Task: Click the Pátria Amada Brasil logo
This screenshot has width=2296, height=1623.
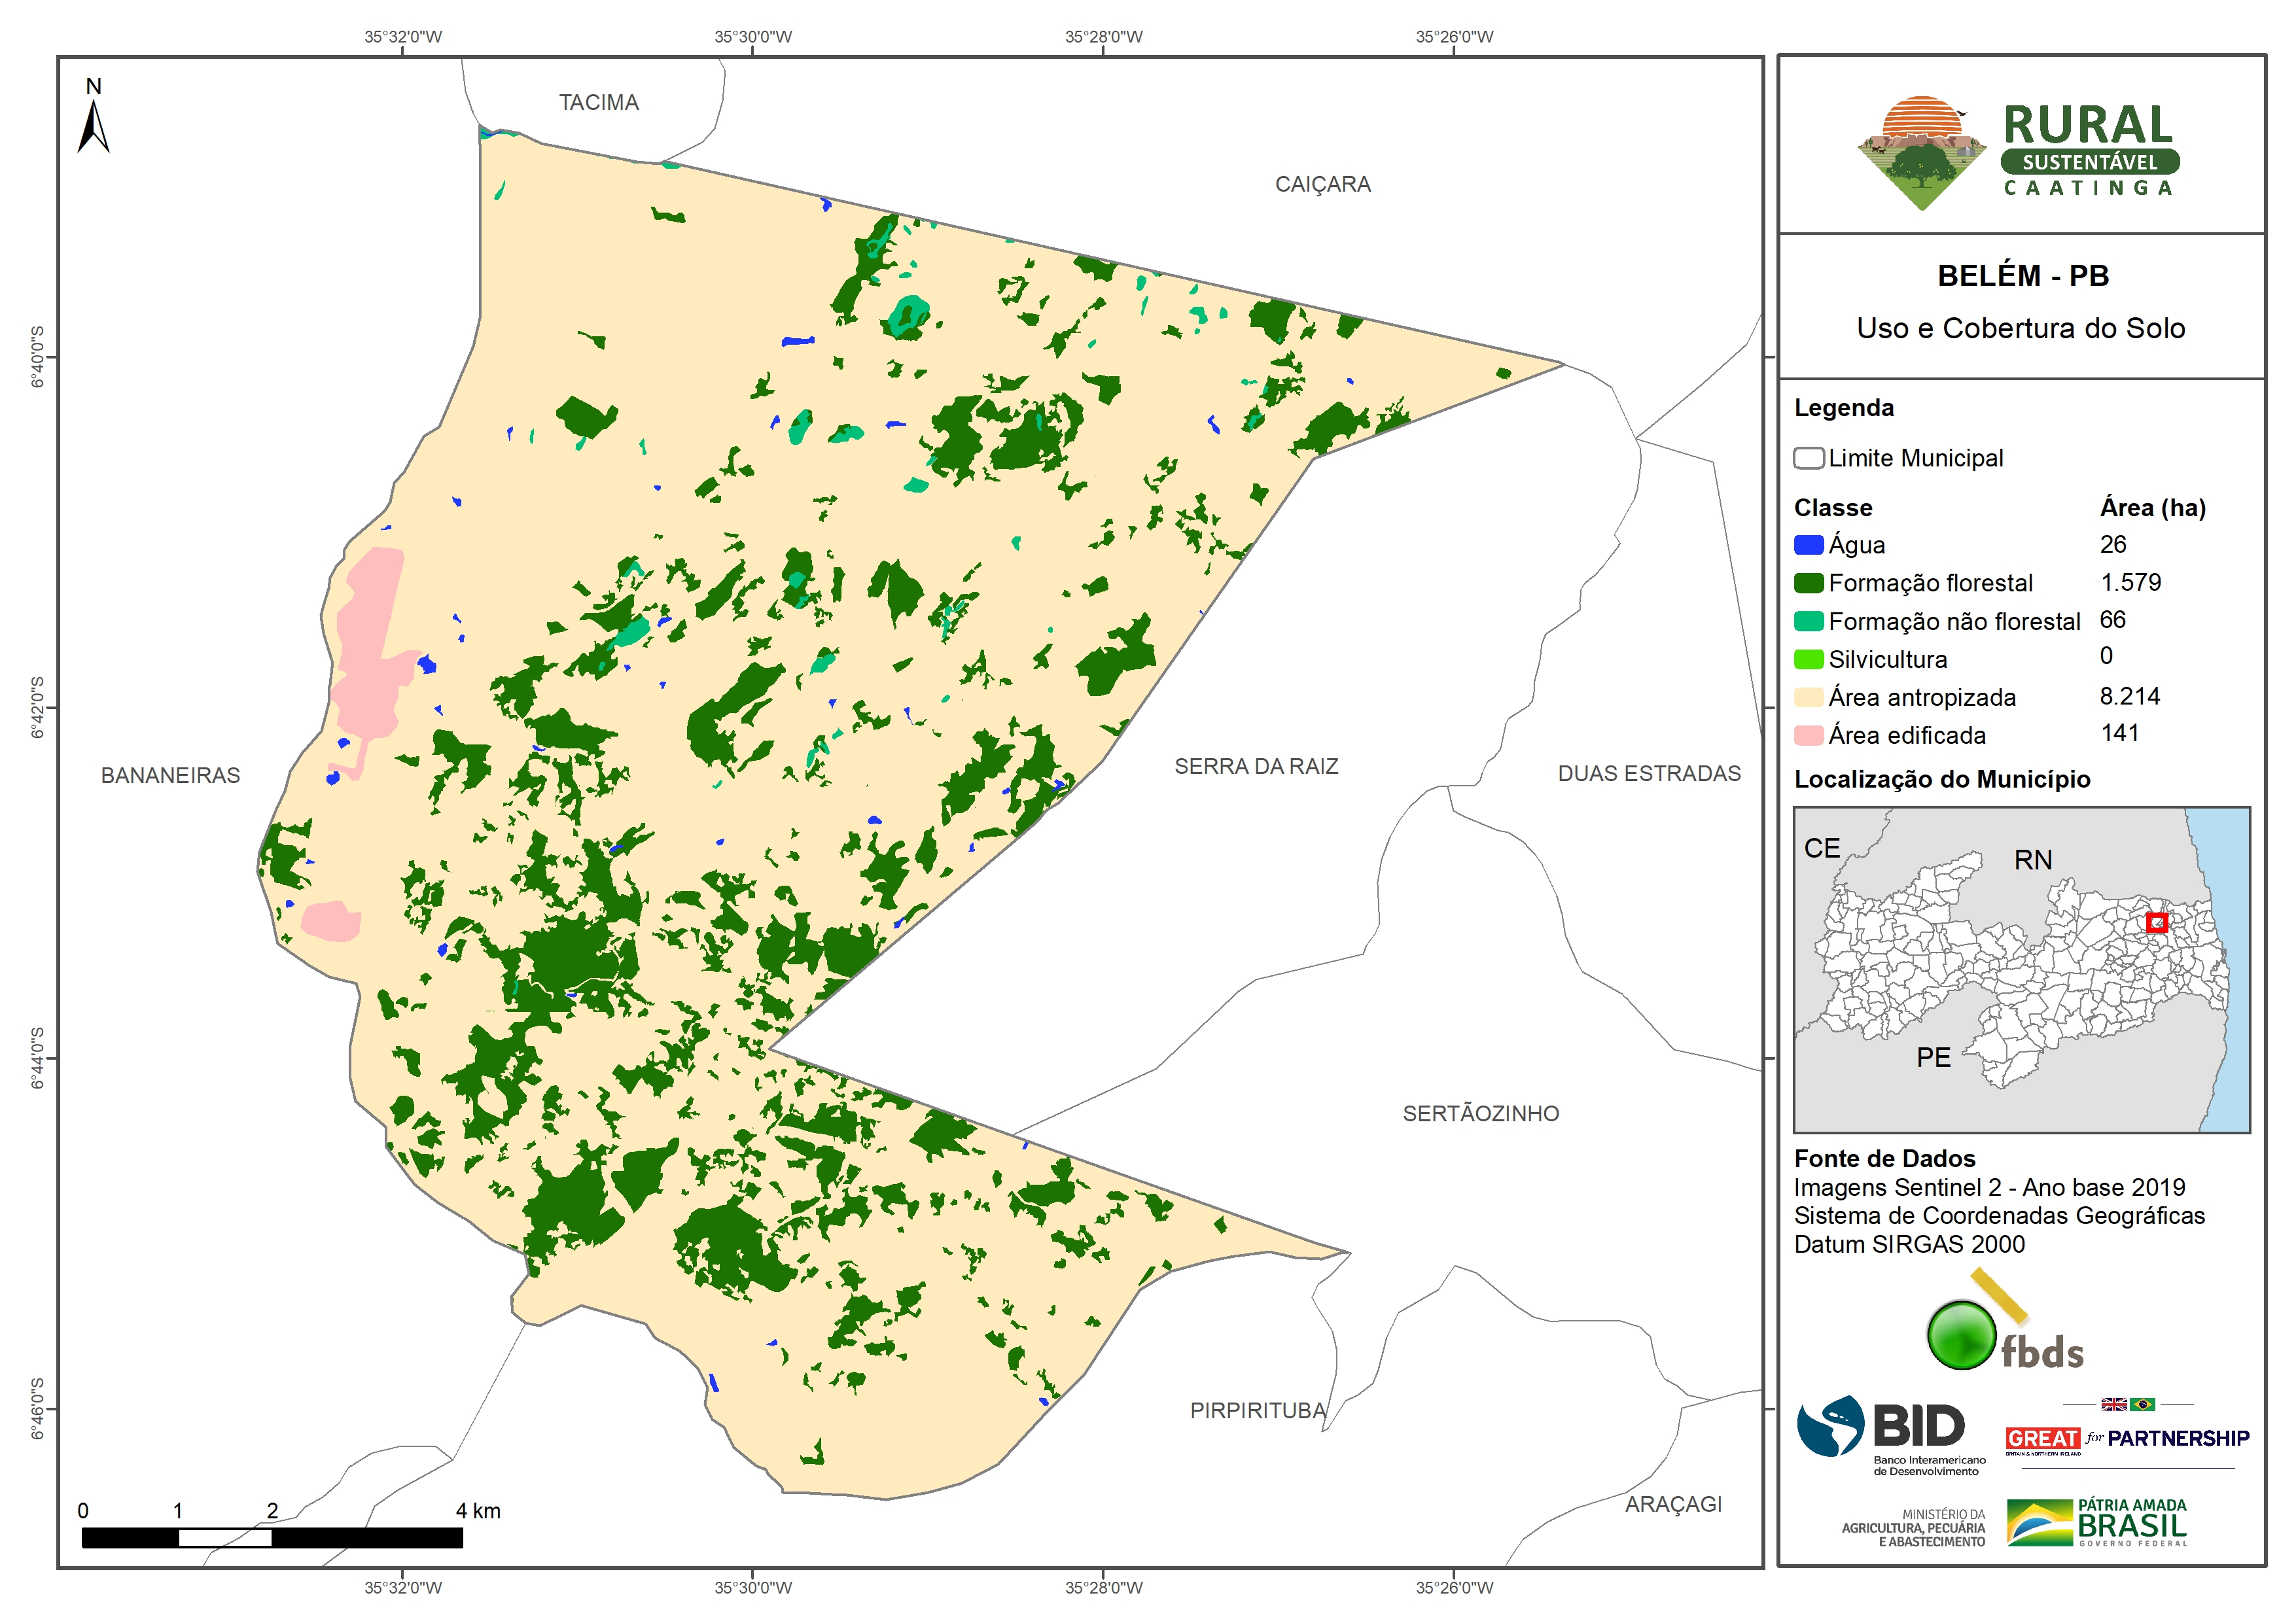Action: (x=2097, y=1522)
